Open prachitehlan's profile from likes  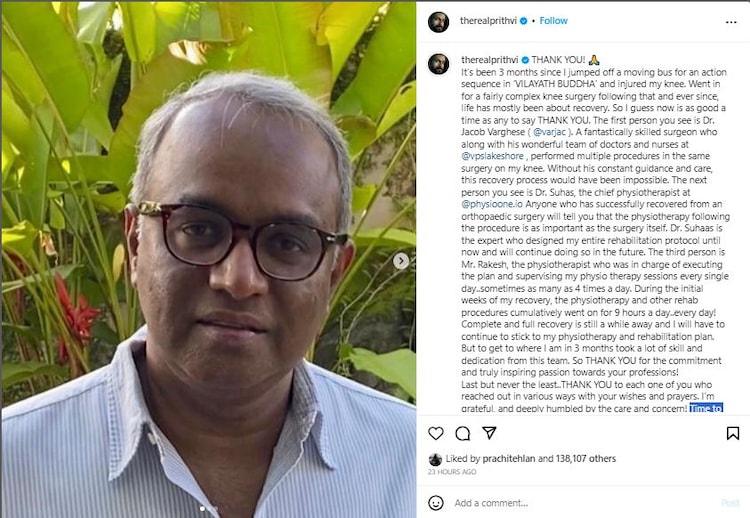508,458
